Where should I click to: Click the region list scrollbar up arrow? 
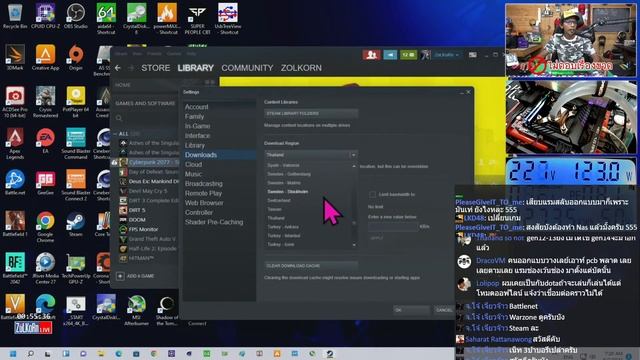point(354,166)
